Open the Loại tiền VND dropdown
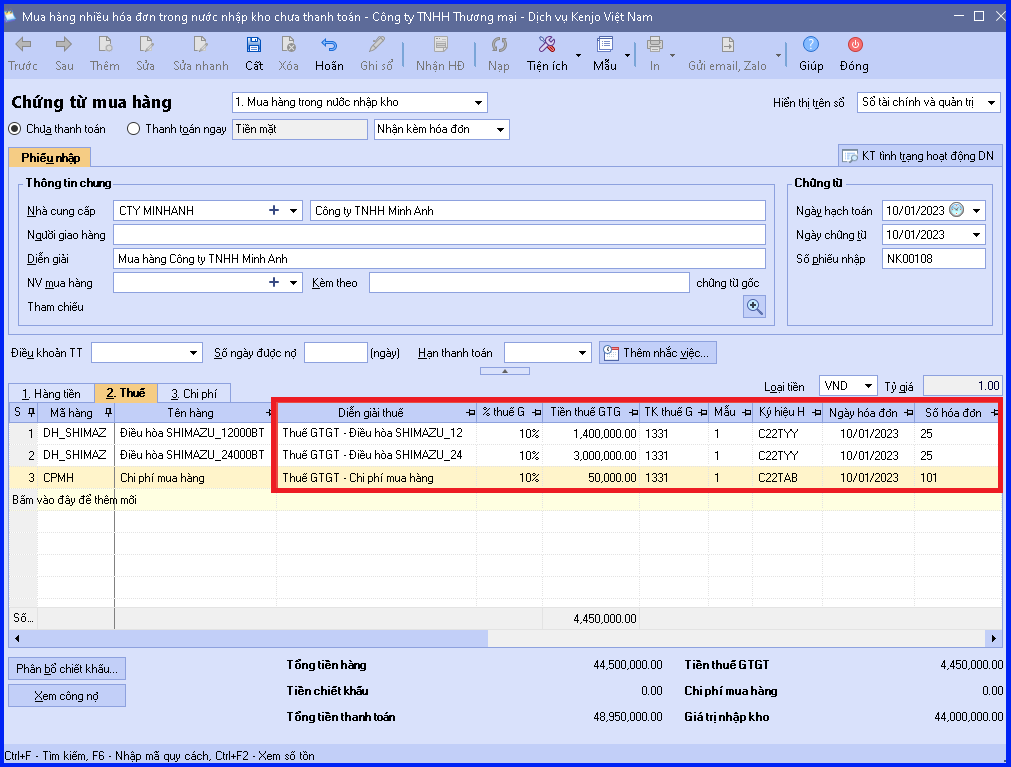Viewport: 1011px width, 767px height. click(x=869, y=386)
